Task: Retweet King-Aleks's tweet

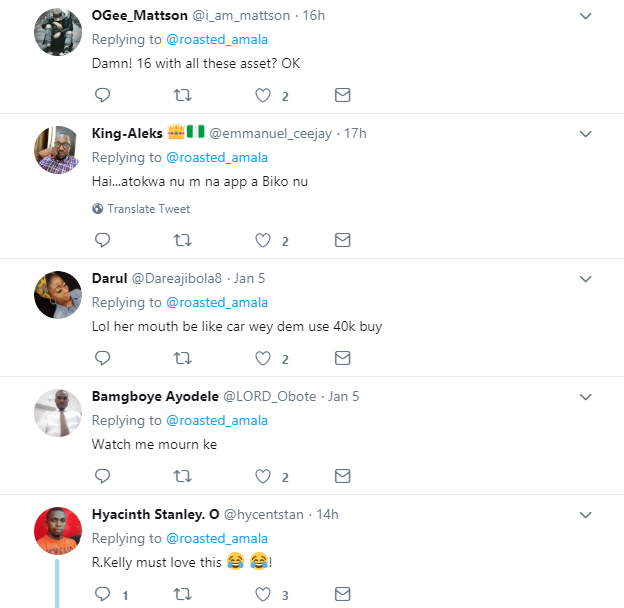Action: (182, 240)
